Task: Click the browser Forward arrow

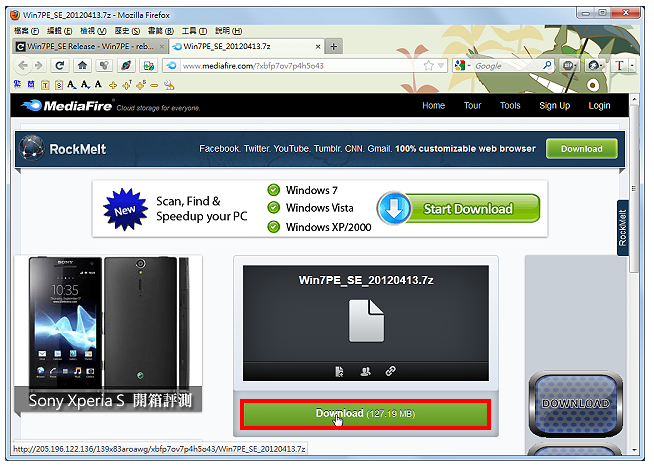Action: [x=38, y=65]
